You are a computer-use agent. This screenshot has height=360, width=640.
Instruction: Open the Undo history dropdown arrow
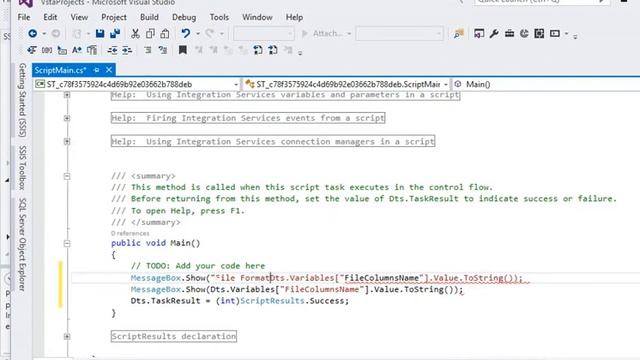[198, 34]
